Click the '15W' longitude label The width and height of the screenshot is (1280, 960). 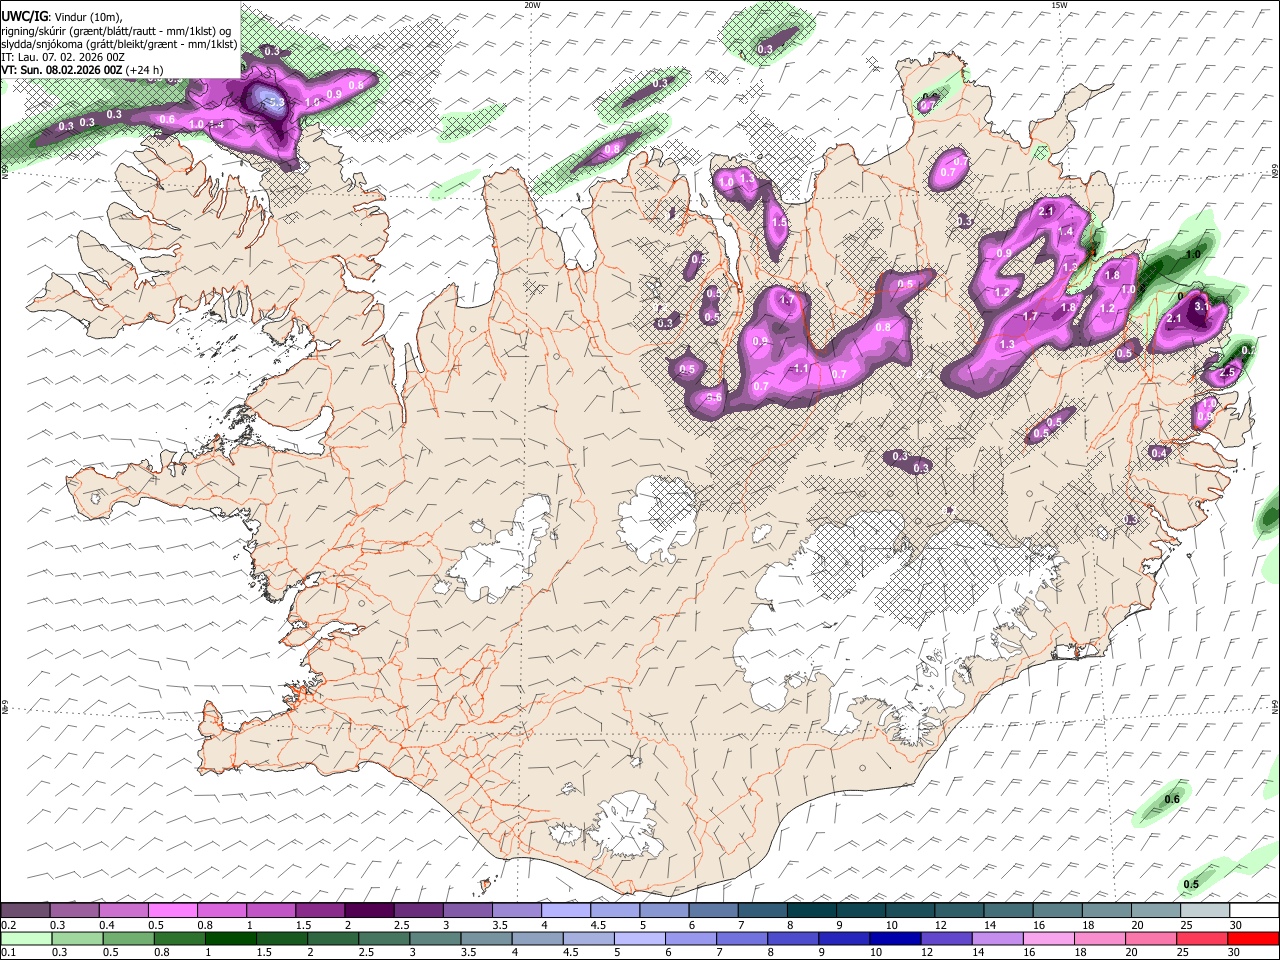1059,5
